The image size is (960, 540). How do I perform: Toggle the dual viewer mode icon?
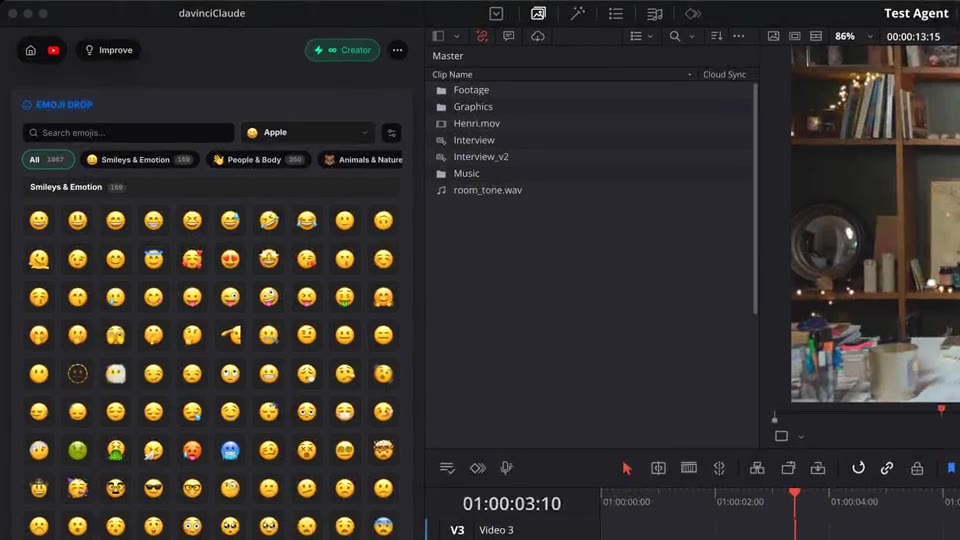[795, 36]
